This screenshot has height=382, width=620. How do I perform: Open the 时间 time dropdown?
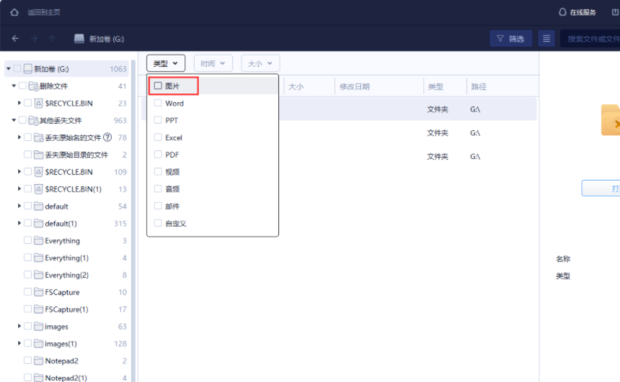(x=213, y=63)
